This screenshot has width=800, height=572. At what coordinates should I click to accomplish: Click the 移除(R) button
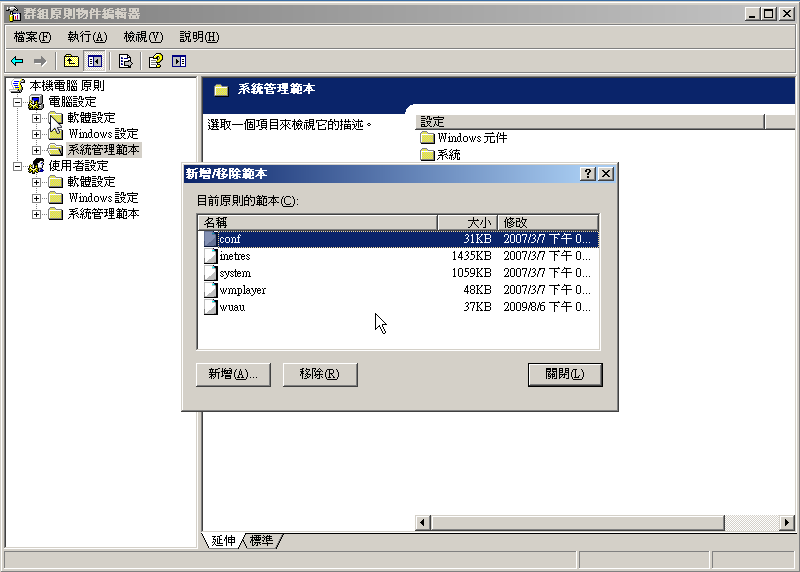(x=320, y=374)
